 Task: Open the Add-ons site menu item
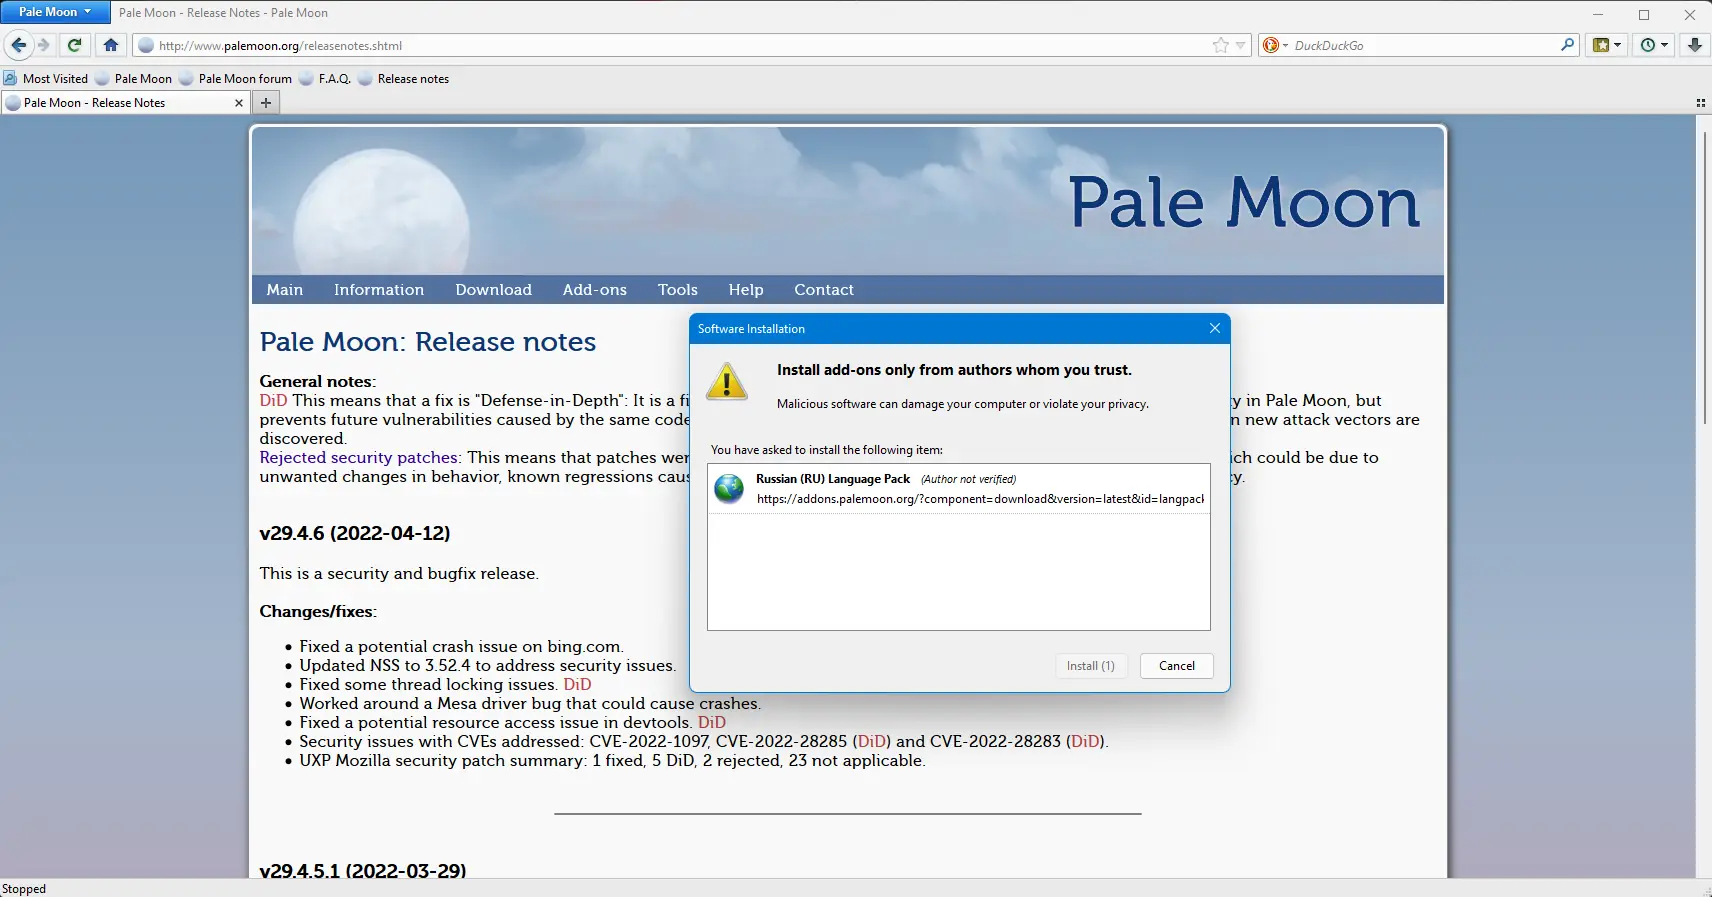click(595, 290)
